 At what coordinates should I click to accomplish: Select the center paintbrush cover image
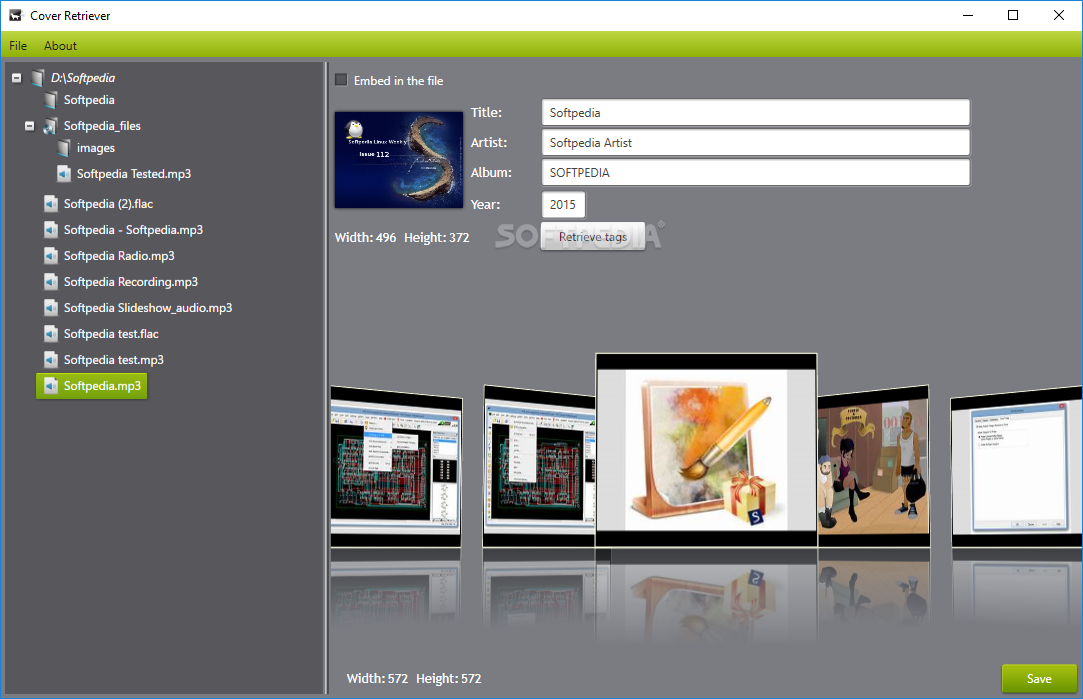click(x=706, y=450)
